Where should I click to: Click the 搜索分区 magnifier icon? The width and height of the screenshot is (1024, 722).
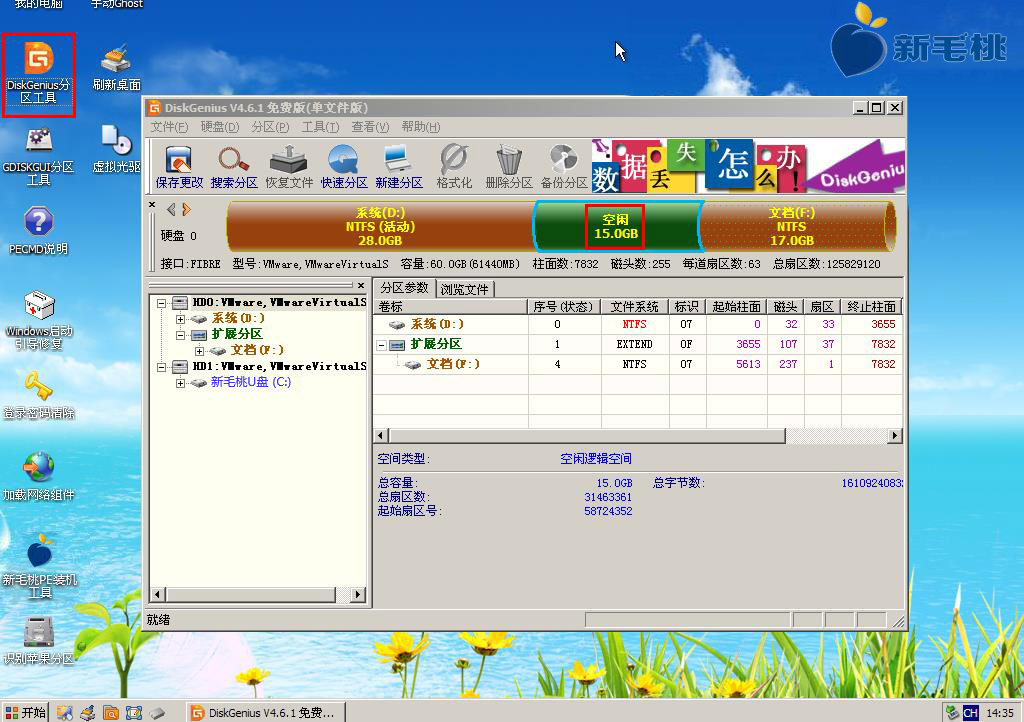[234, 167]
